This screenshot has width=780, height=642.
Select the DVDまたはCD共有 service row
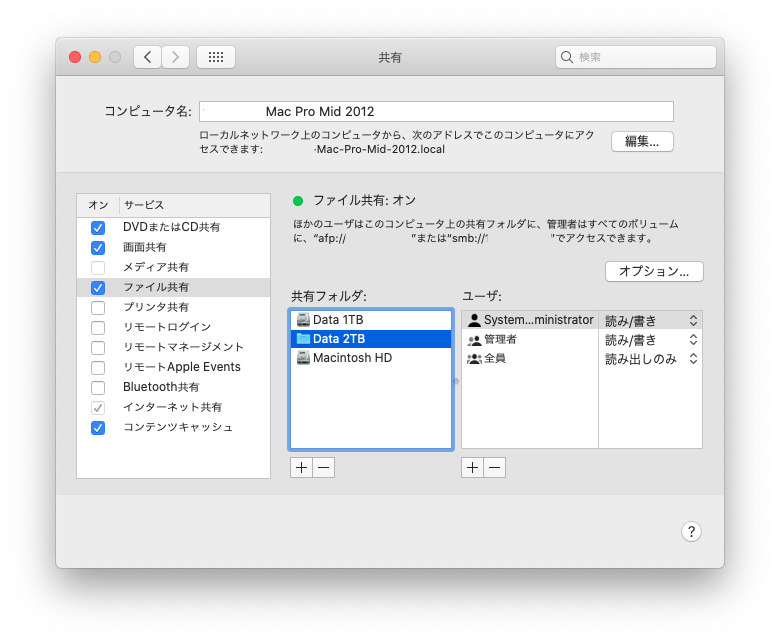point(174,227)
